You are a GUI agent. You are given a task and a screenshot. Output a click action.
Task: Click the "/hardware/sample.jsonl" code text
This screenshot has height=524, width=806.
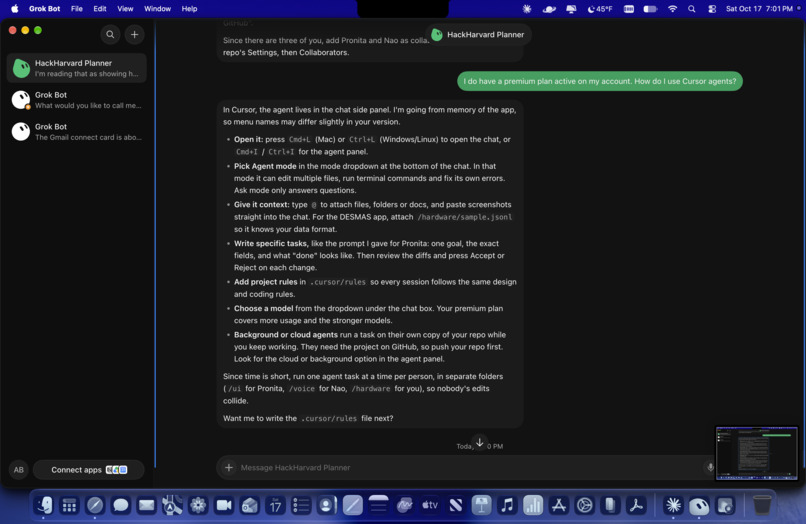tap(465, 217)
